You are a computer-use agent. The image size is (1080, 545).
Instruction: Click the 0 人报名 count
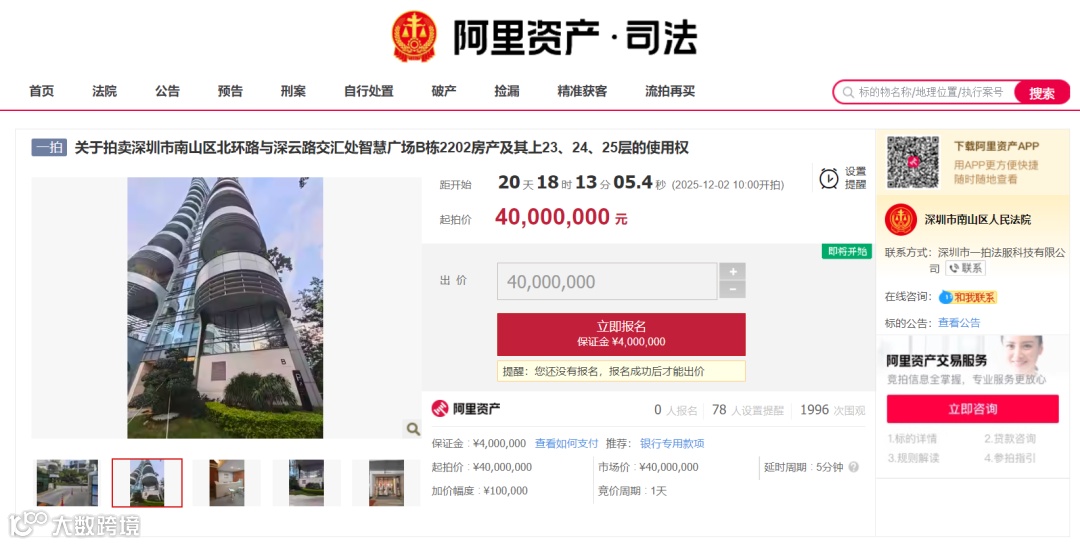click(676, 410)
